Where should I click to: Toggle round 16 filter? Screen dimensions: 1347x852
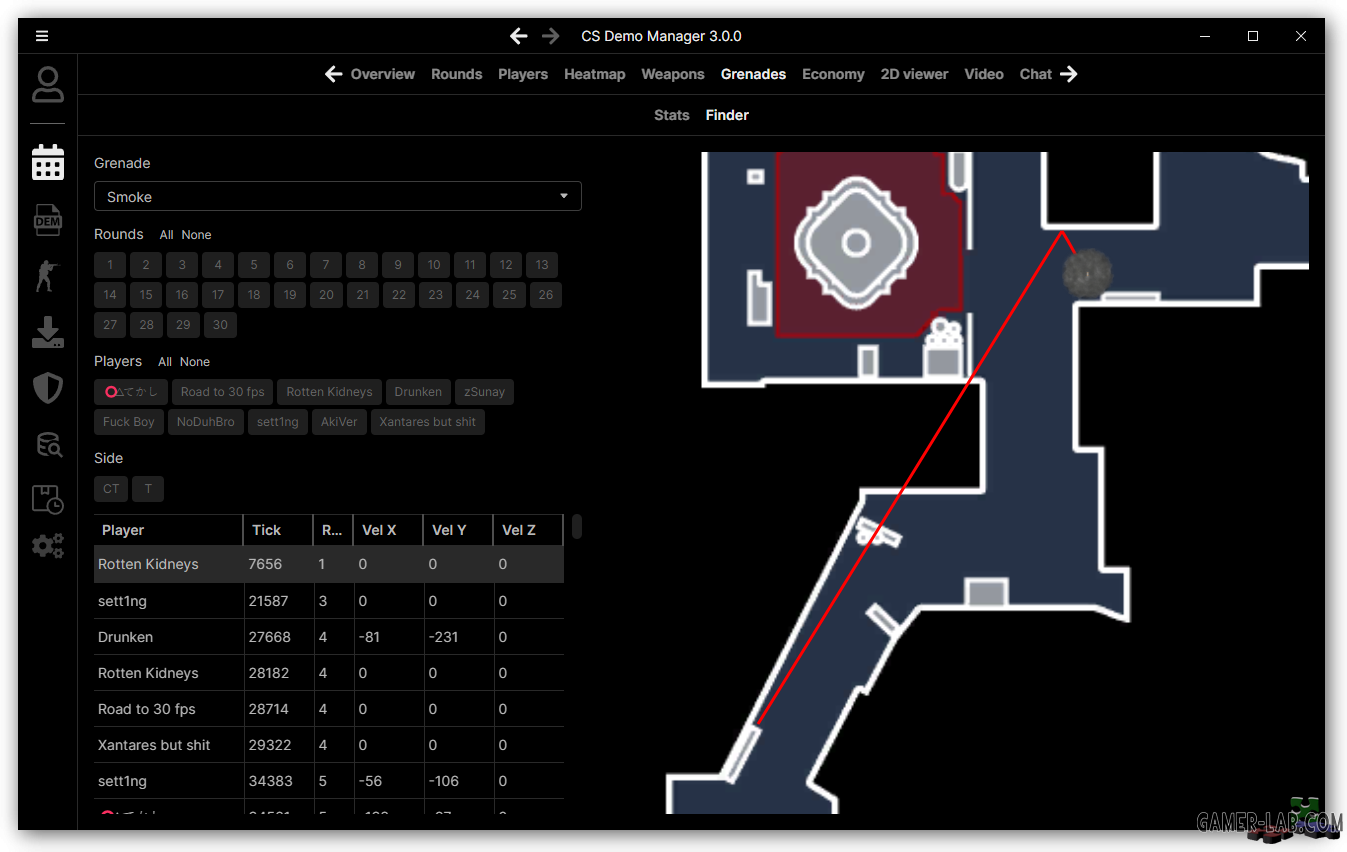(182, 295)
